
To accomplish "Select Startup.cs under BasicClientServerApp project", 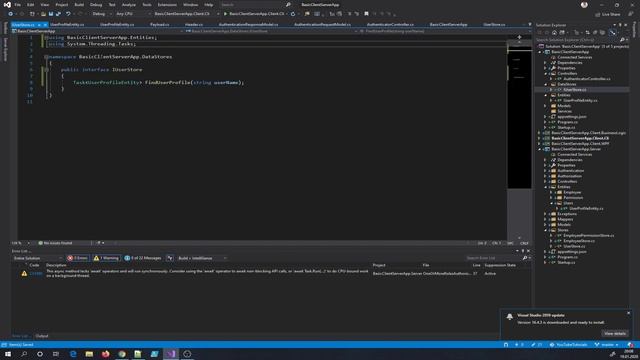I will coord(566,127).
